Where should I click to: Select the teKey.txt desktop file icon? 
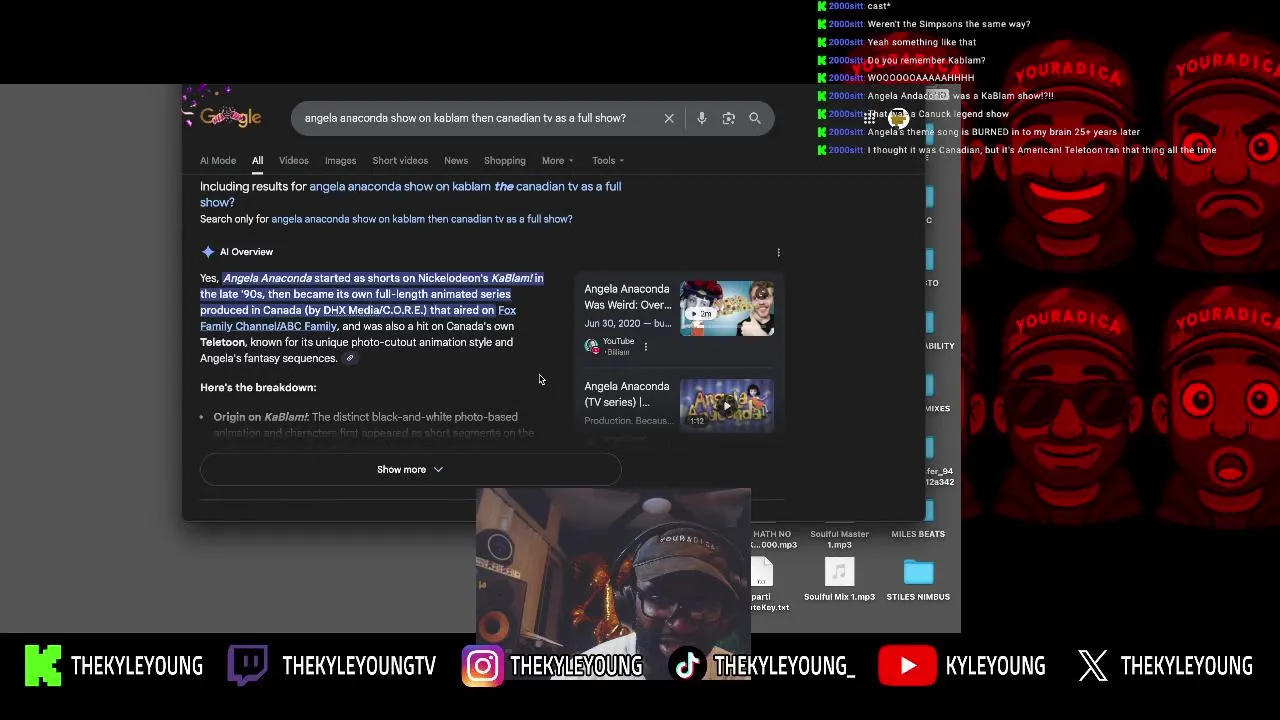762,574
